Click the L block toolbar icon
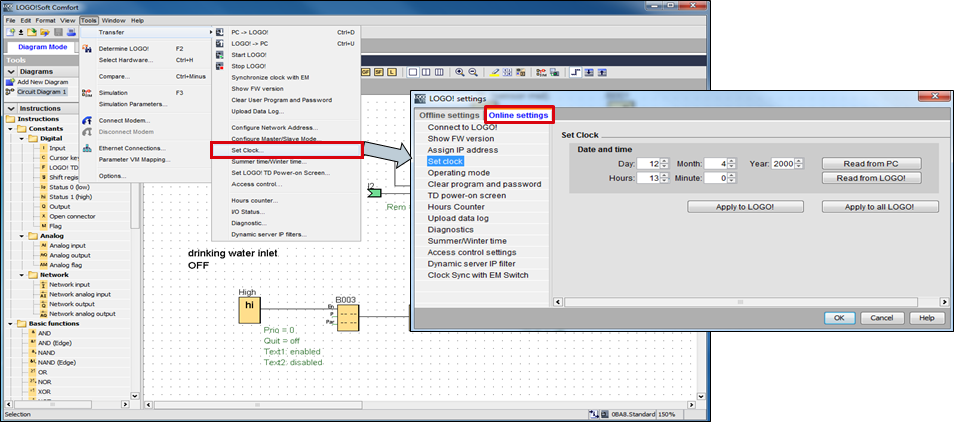The height and width of the screenshot is (422, 954). [392, 72]
